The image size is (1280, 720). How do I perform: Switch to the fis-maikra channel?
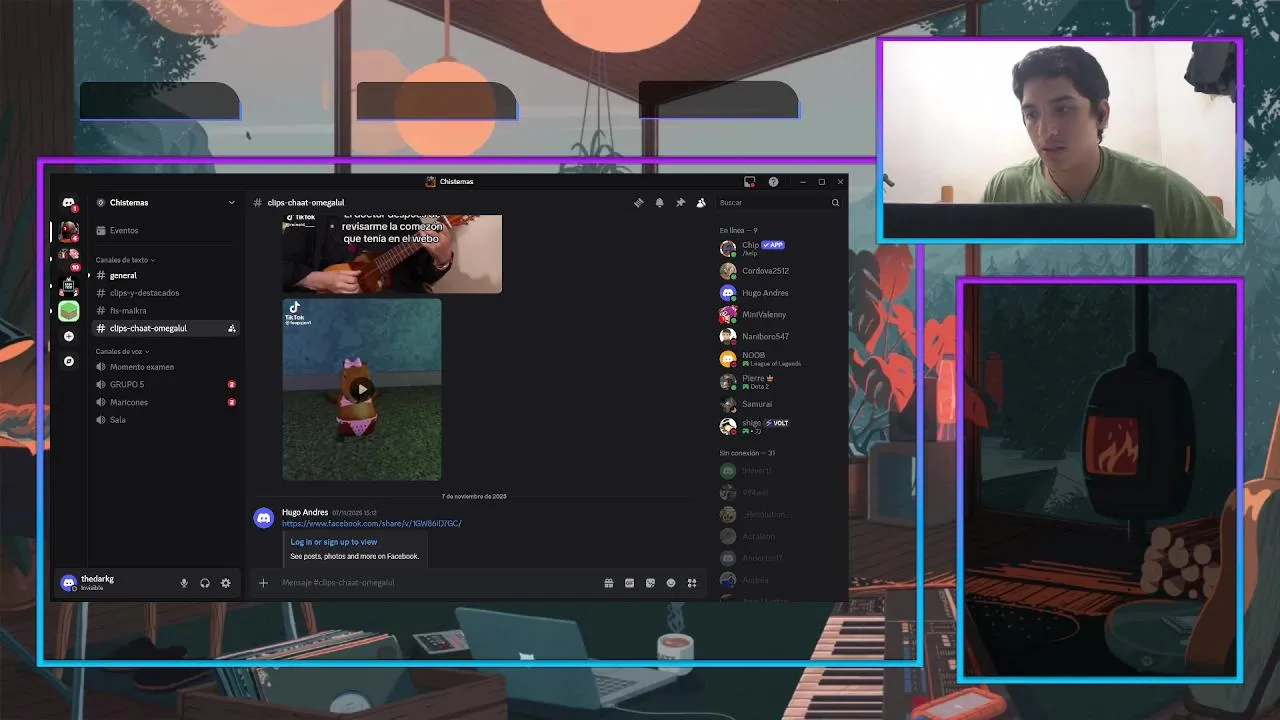point(166,311)
